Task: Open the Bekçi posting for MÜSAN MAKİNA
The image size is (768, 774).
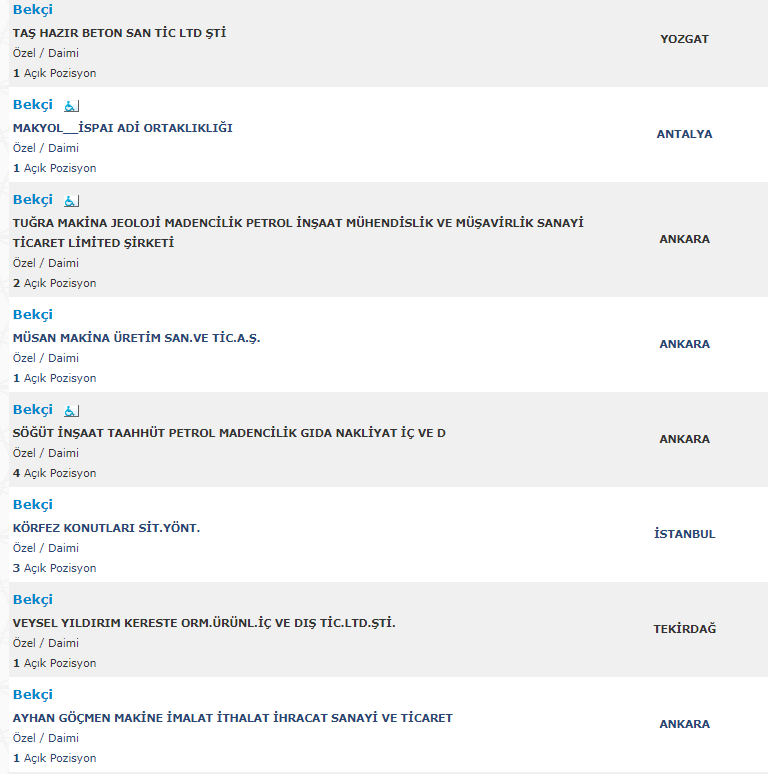Action: tap(33, 315)
